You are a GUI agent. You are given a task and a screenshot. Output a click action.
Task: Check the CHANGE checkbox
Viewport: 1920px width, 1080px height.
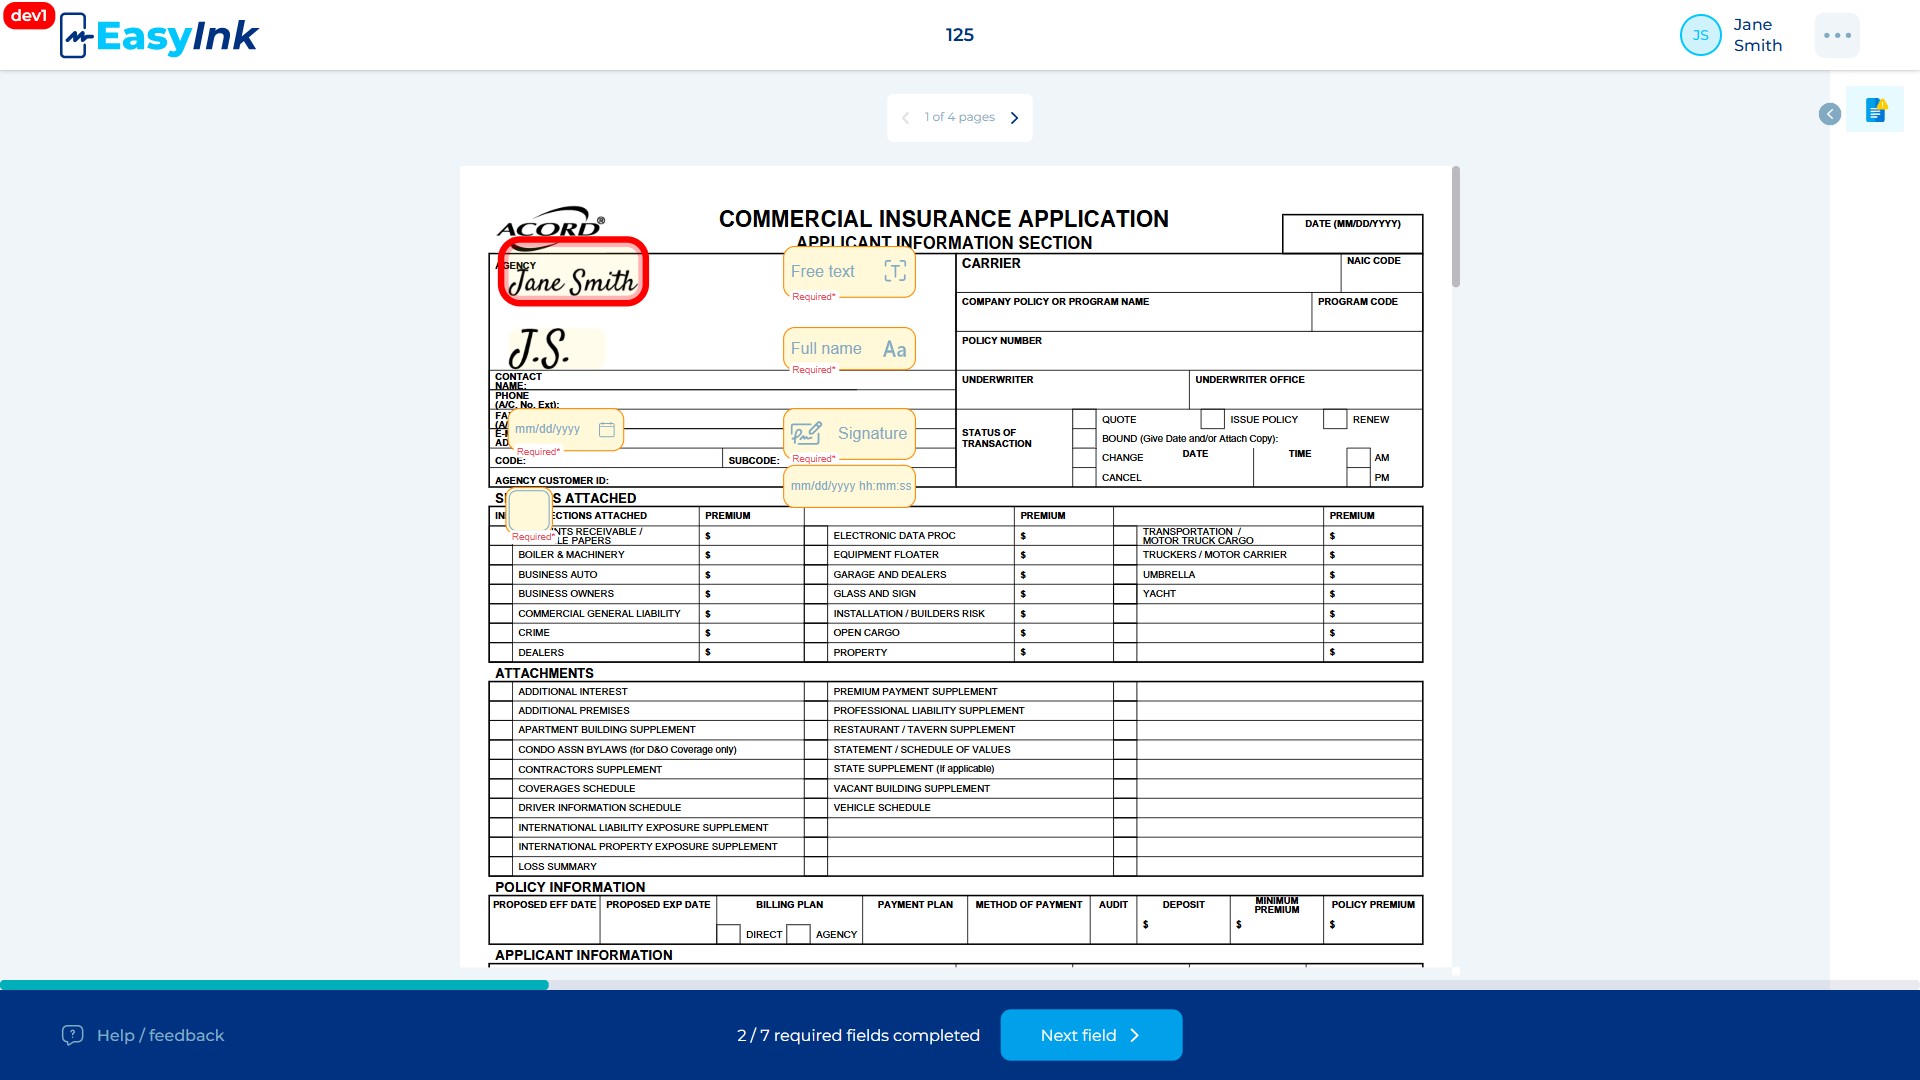point(1084,458)
